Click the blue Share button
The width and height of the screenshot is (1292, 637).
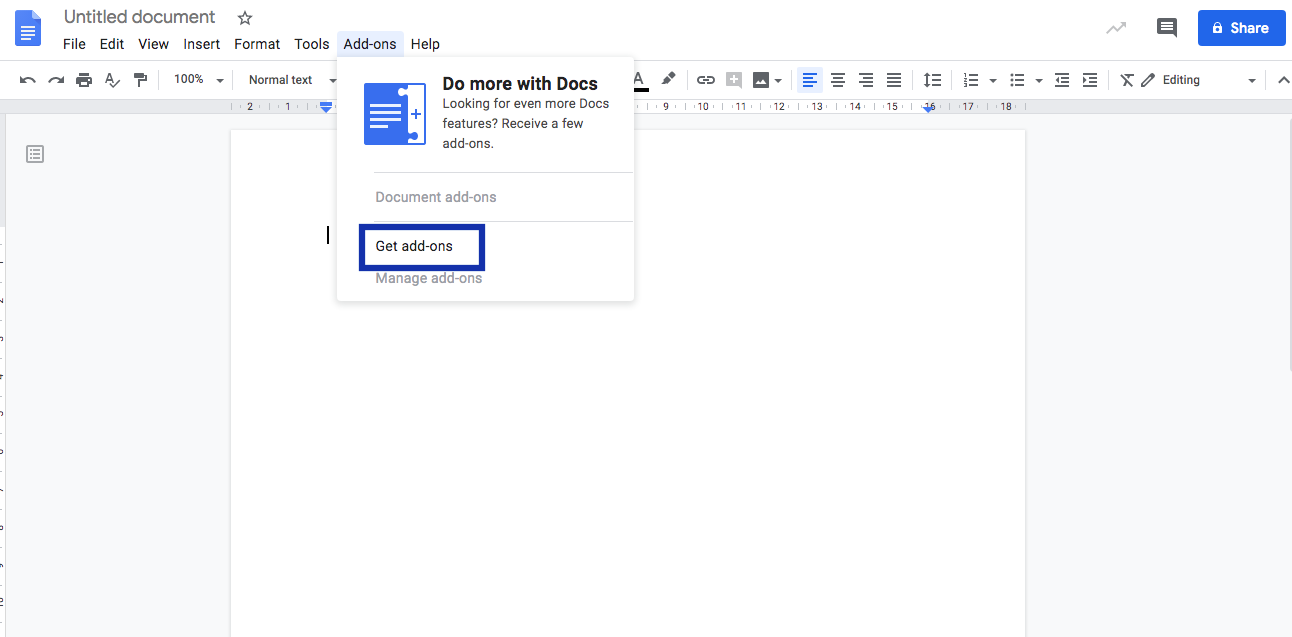coord(1242,28)
